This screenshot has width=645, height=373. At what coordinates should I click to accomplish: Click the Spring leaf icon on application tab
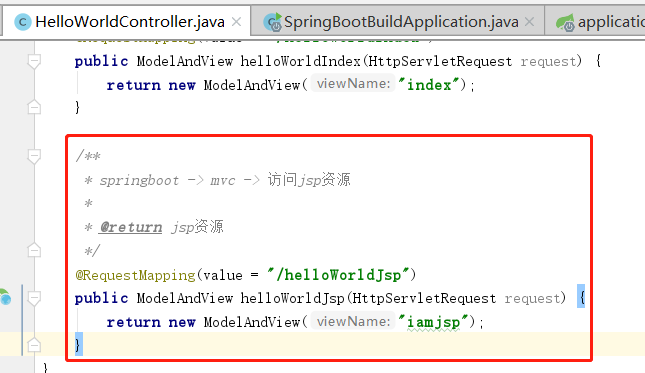pos(565,22)
